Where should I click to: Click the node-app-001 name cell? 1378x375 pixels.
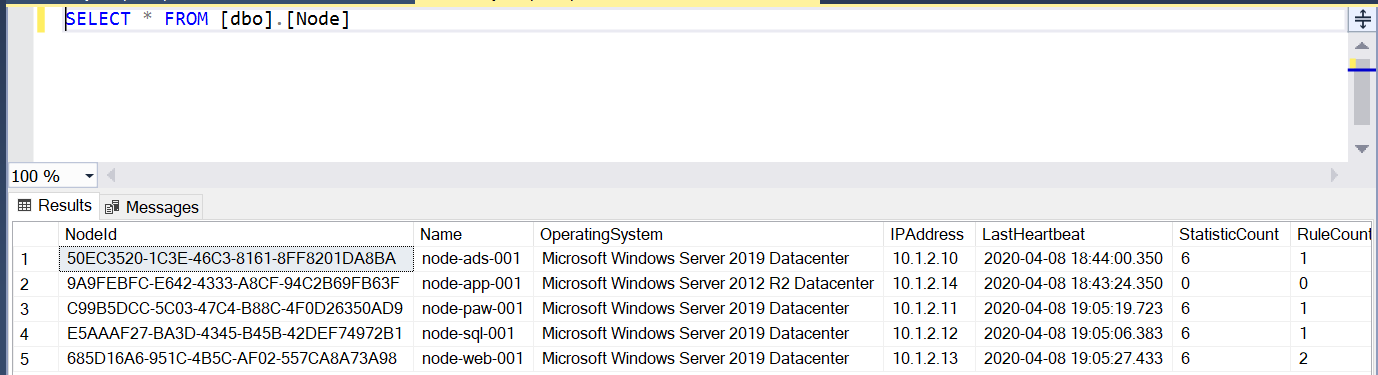(x=474, y=283)
